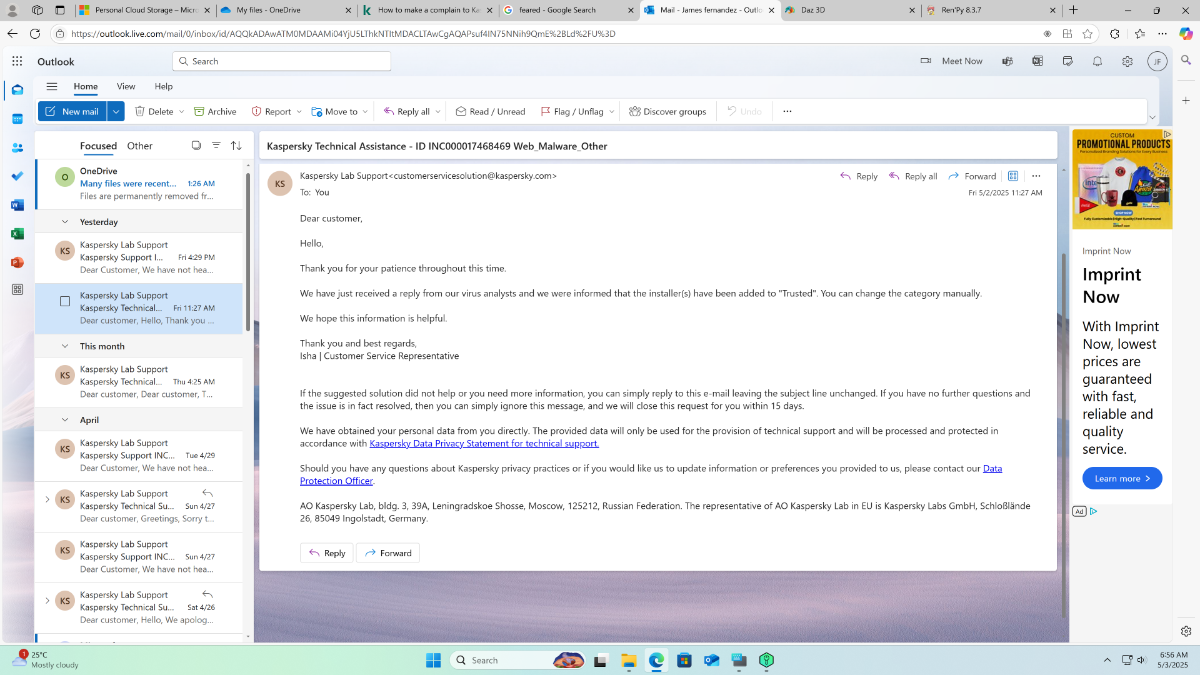Collapse the April group
Screen dimensions: 1200x675
[x=65, y=420]
